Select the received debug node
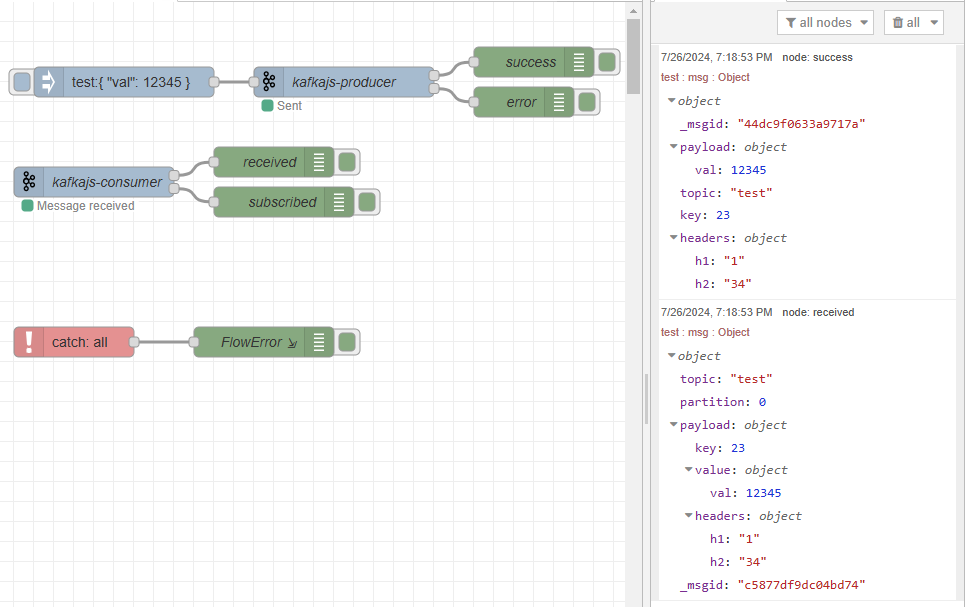 [x=274, y=162]
